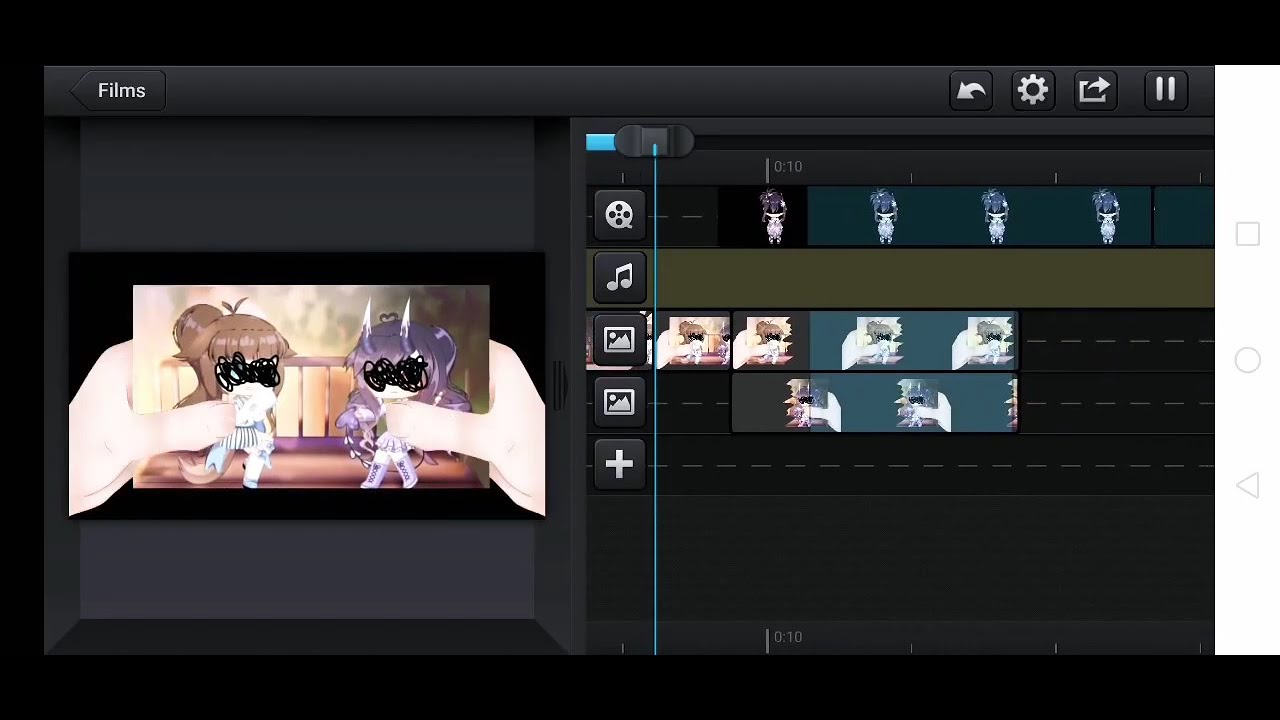Select the video track reel icon
The image size is (1280, 720).
[619, 215]
